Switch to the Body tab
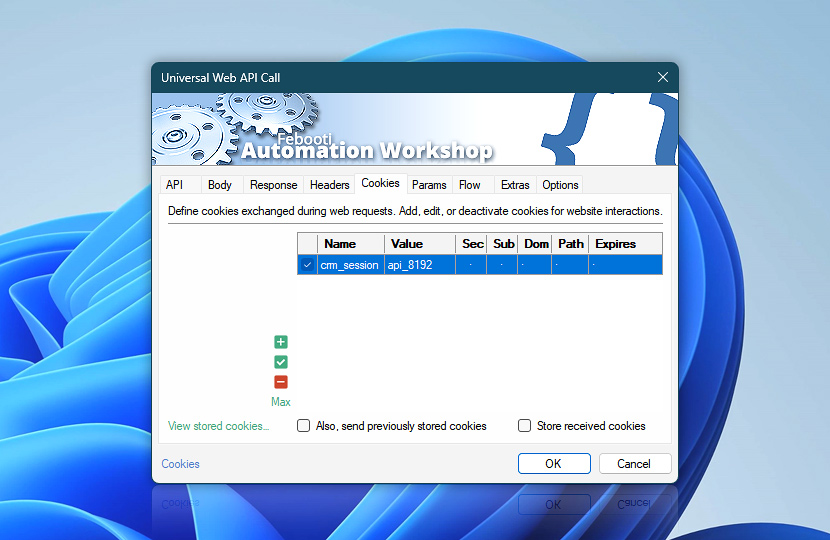 (x=220, y=185)
